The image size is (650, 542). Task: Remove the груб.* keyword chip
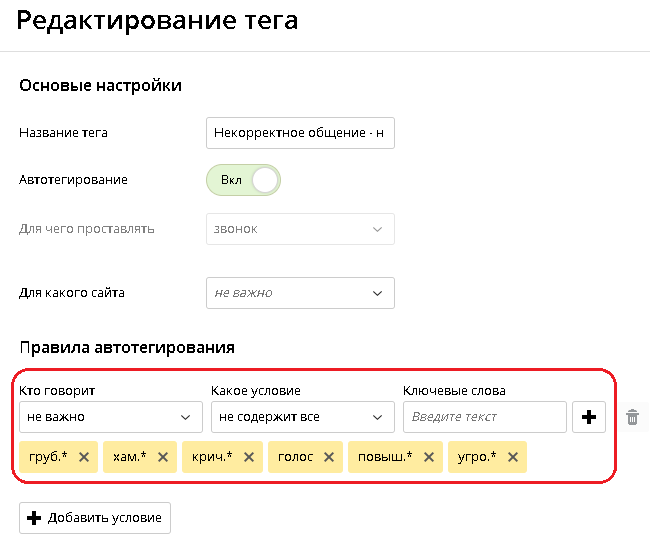[x=84, y=457]
